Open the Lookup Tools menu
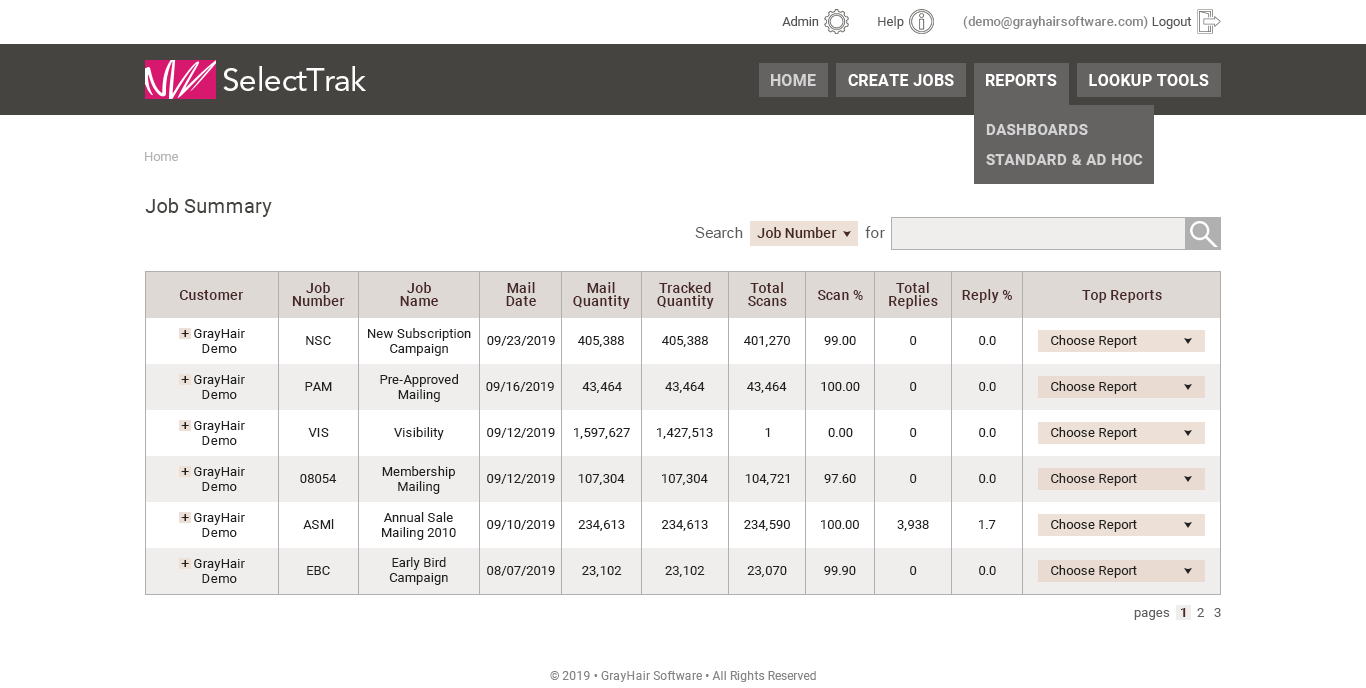 [1148, 81]
